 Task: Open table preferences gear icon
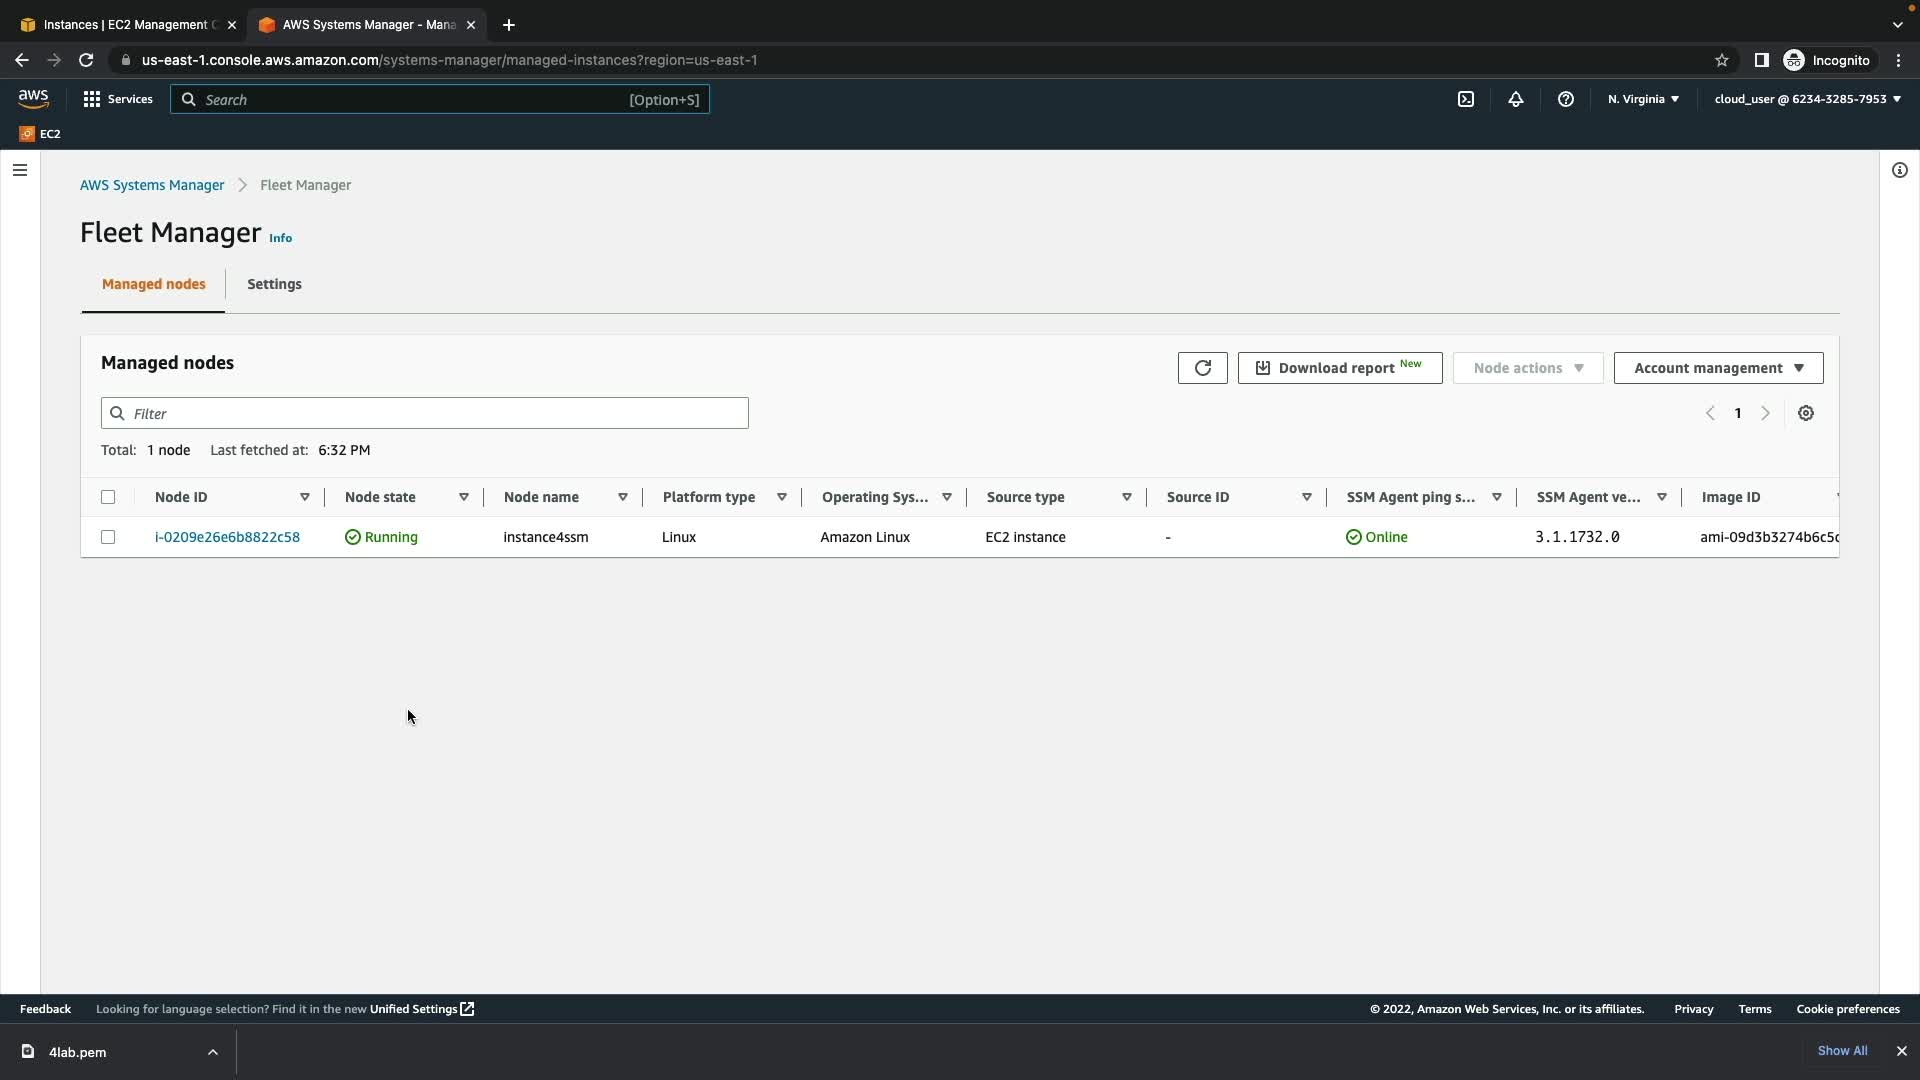pyautogui.click(x=1806, y=413)
